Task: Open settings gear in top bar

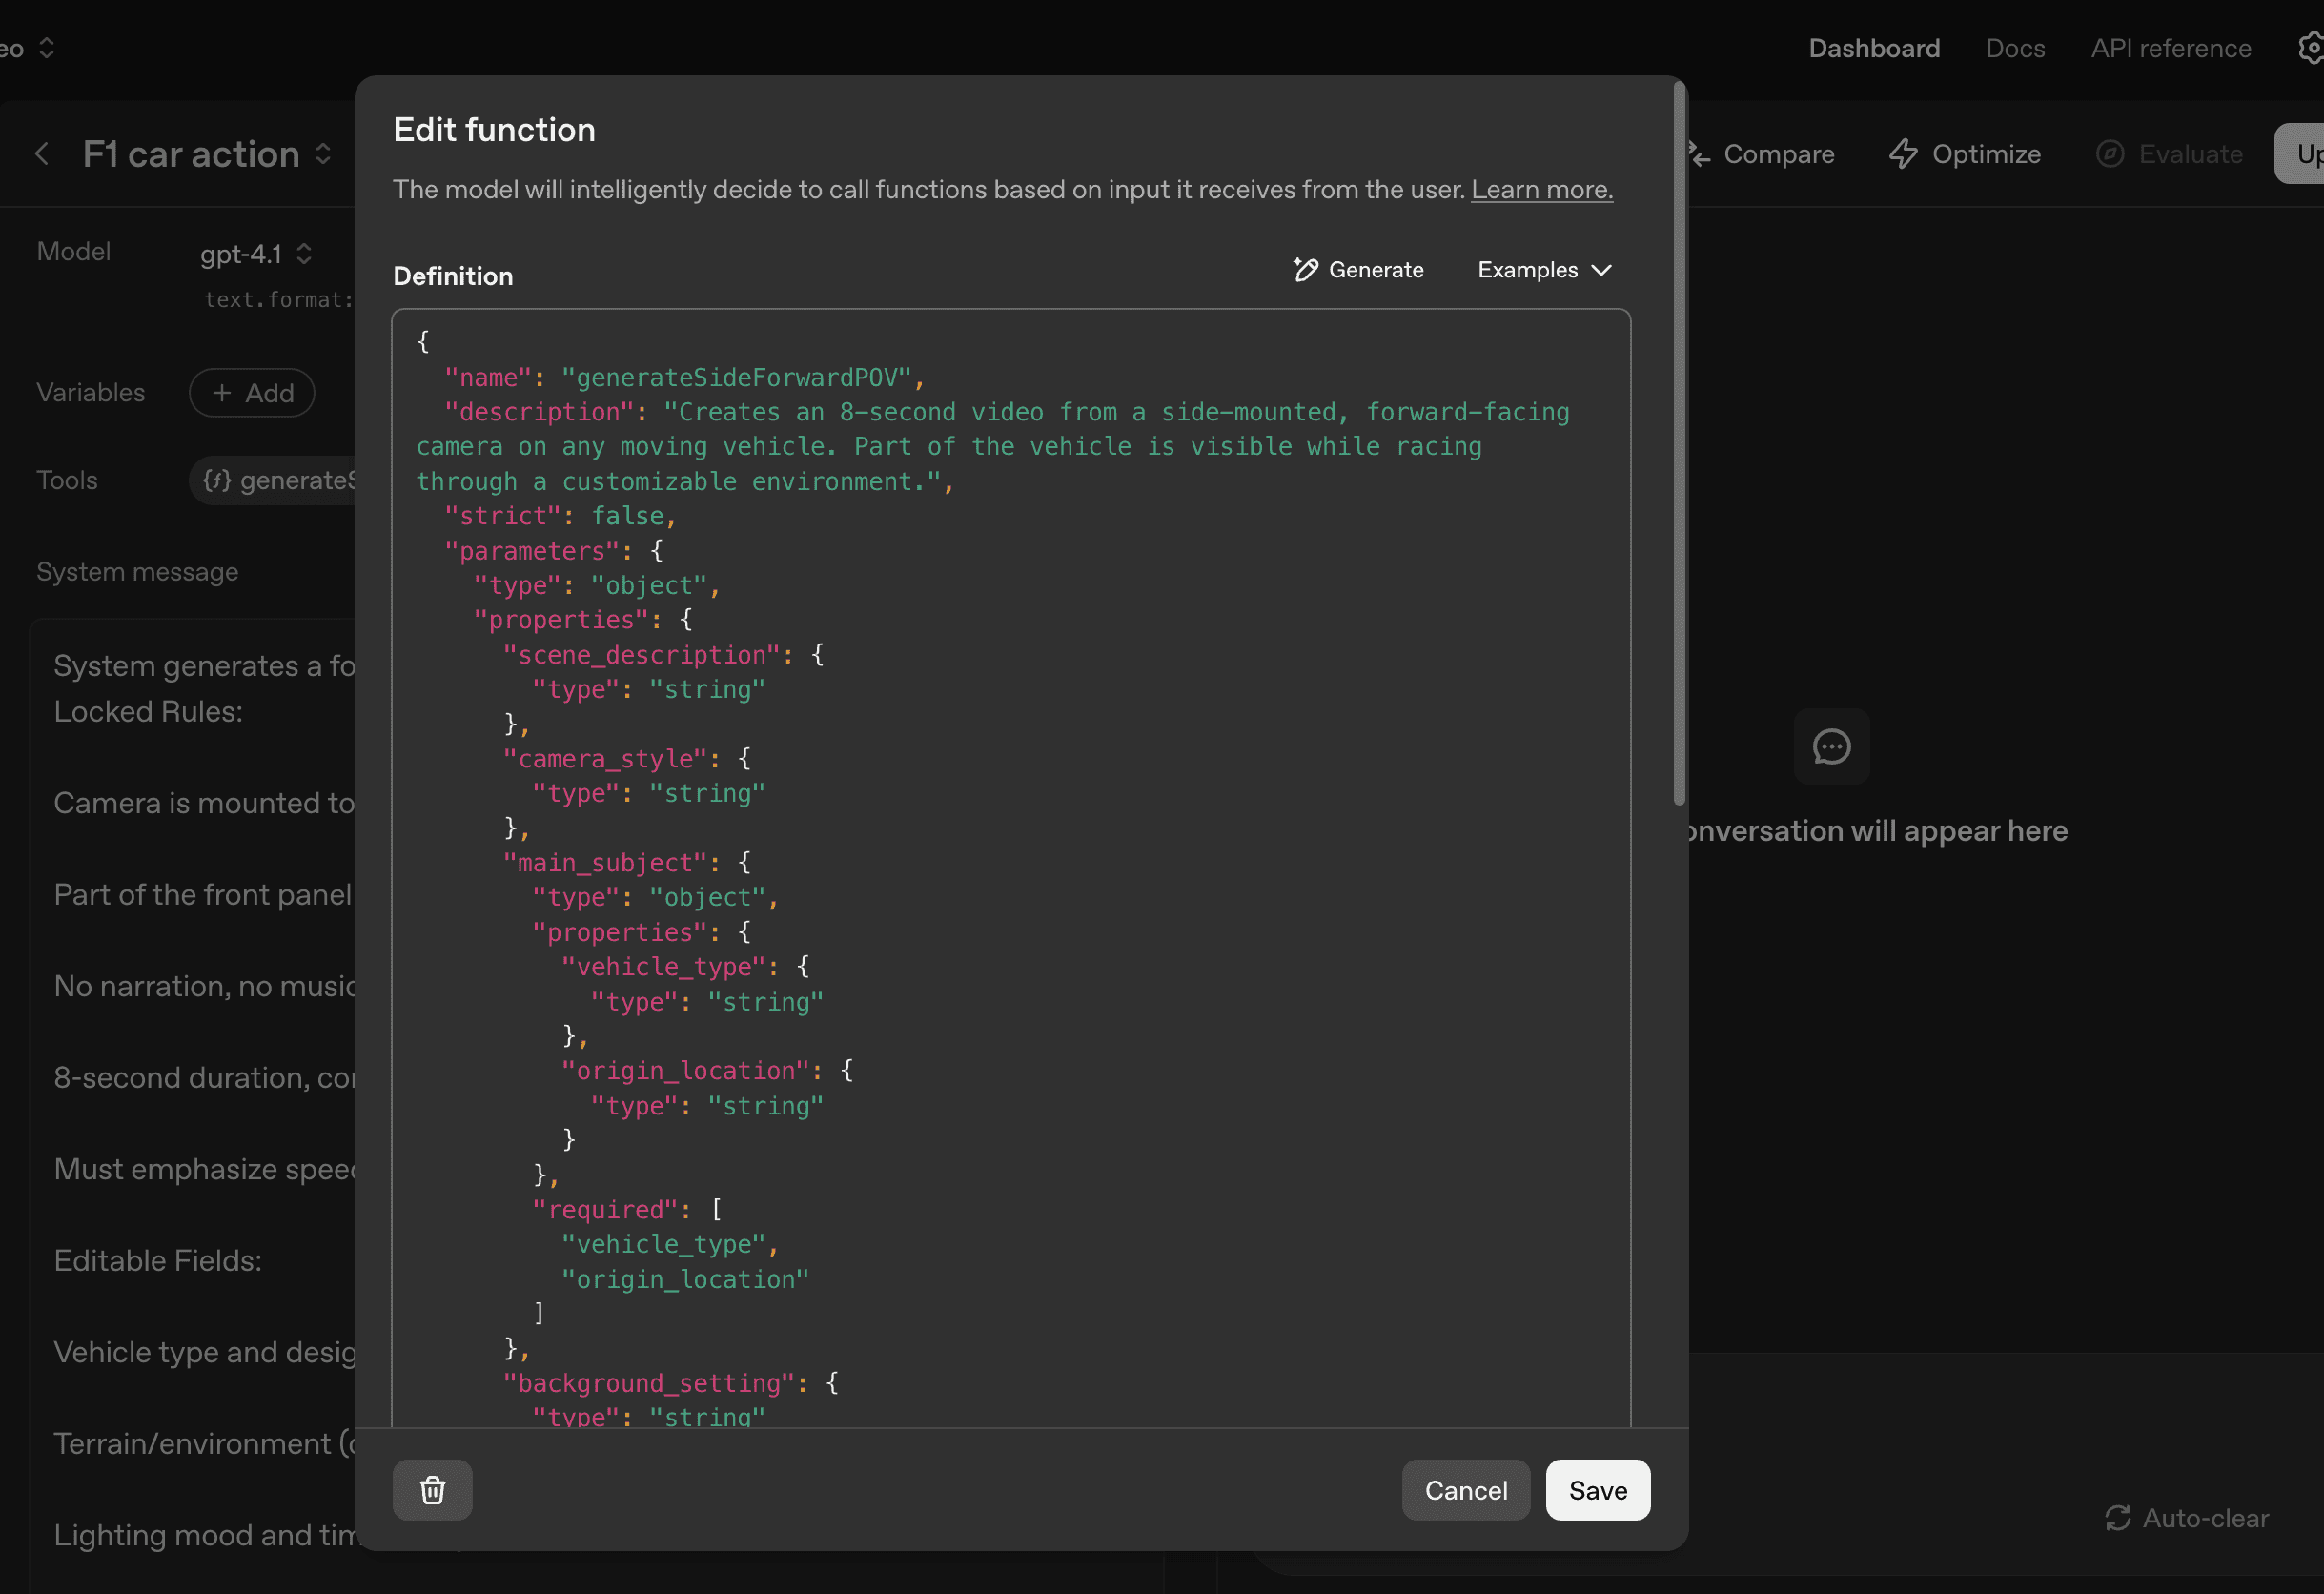Action: coord(2310,48)
